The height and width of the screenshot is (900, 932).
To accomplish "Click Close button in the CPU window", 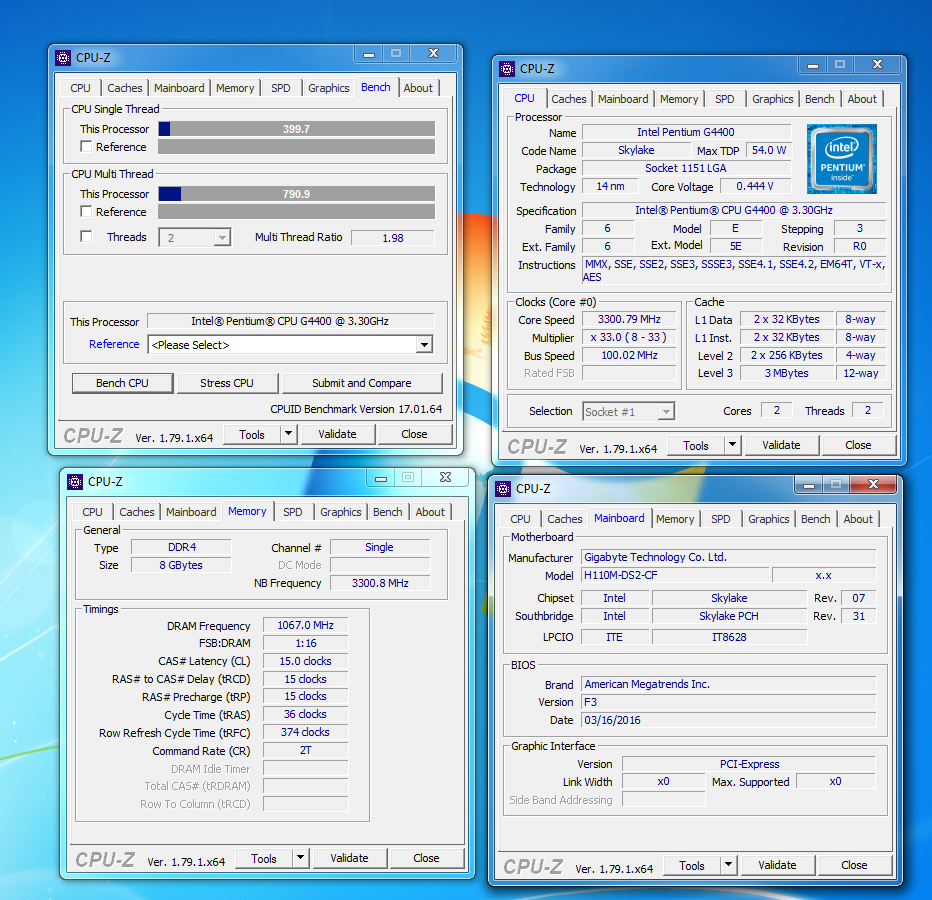I will click(x=858, y=445).
